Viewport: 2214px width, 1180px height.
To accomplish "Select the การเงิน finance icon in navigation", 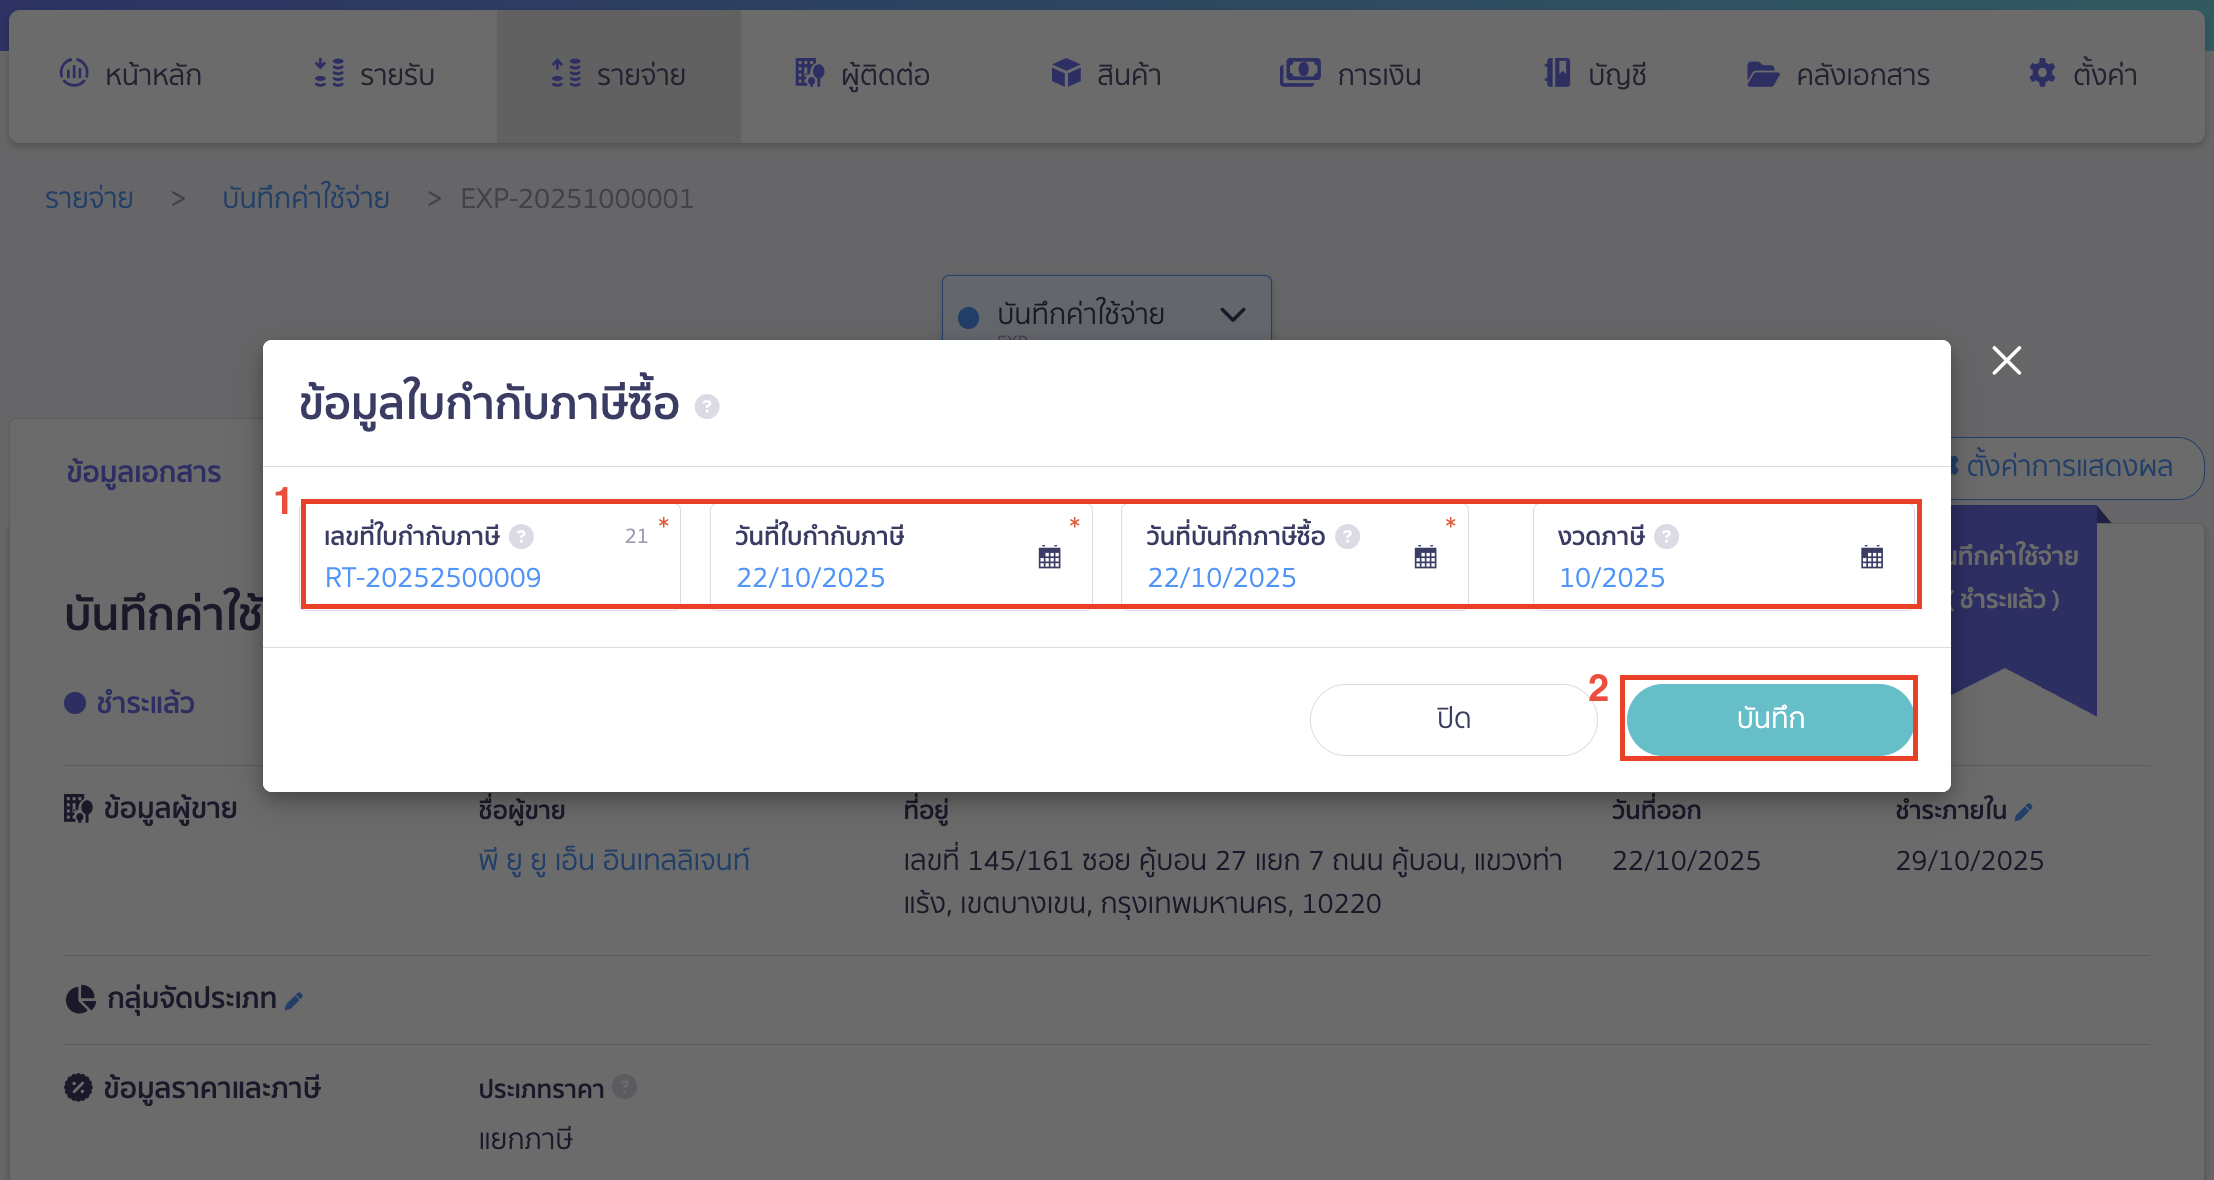I will [1299, 73].
